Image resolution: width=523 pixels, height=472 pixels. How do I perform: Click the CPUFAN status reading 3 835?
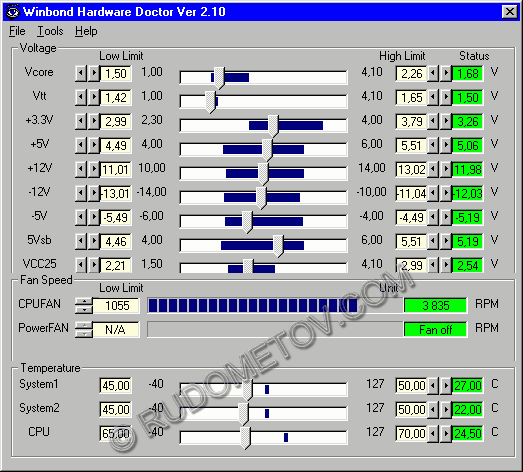435,306
